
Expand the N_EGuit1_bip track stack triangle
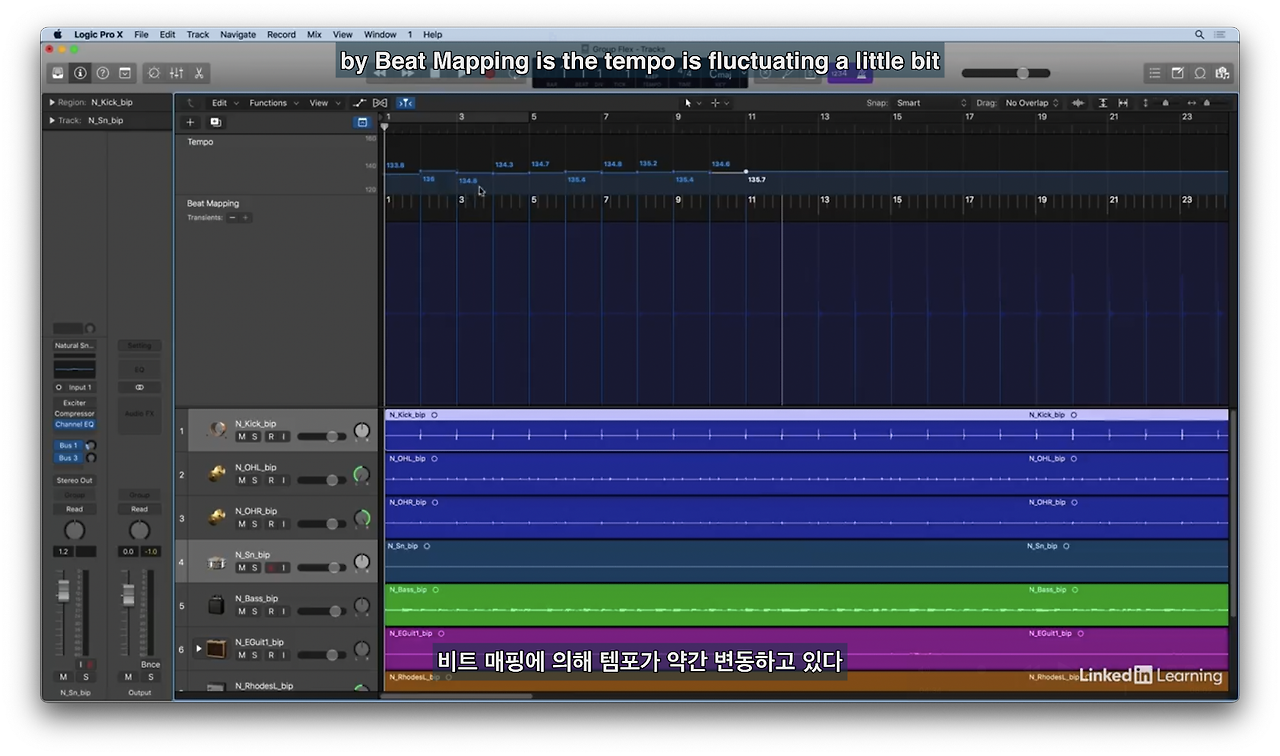(x=198, y=648)
